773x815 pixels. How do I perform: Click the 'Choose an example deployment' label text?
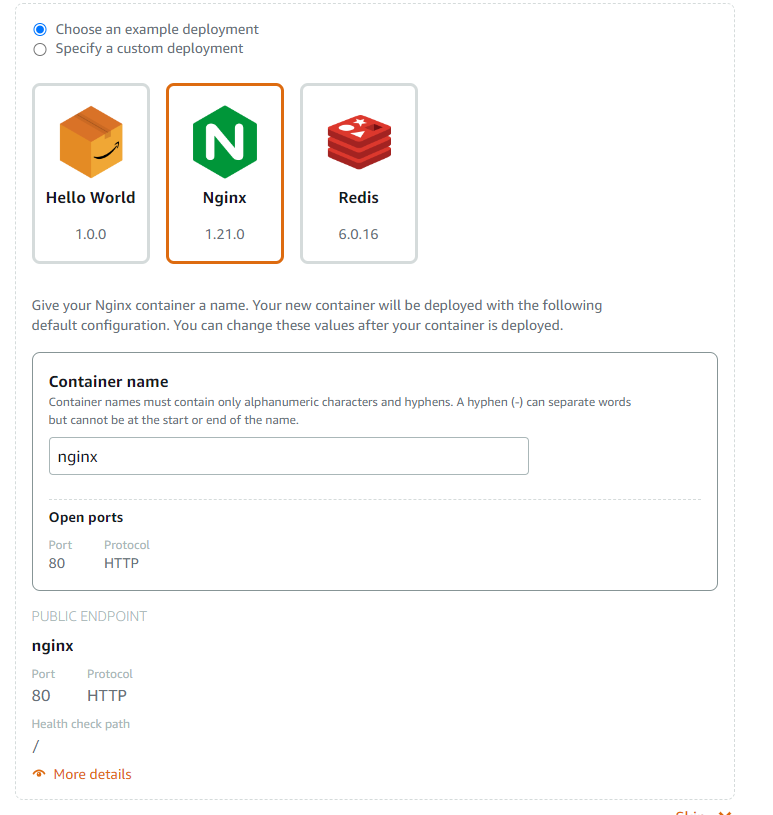tap(157, 29)
